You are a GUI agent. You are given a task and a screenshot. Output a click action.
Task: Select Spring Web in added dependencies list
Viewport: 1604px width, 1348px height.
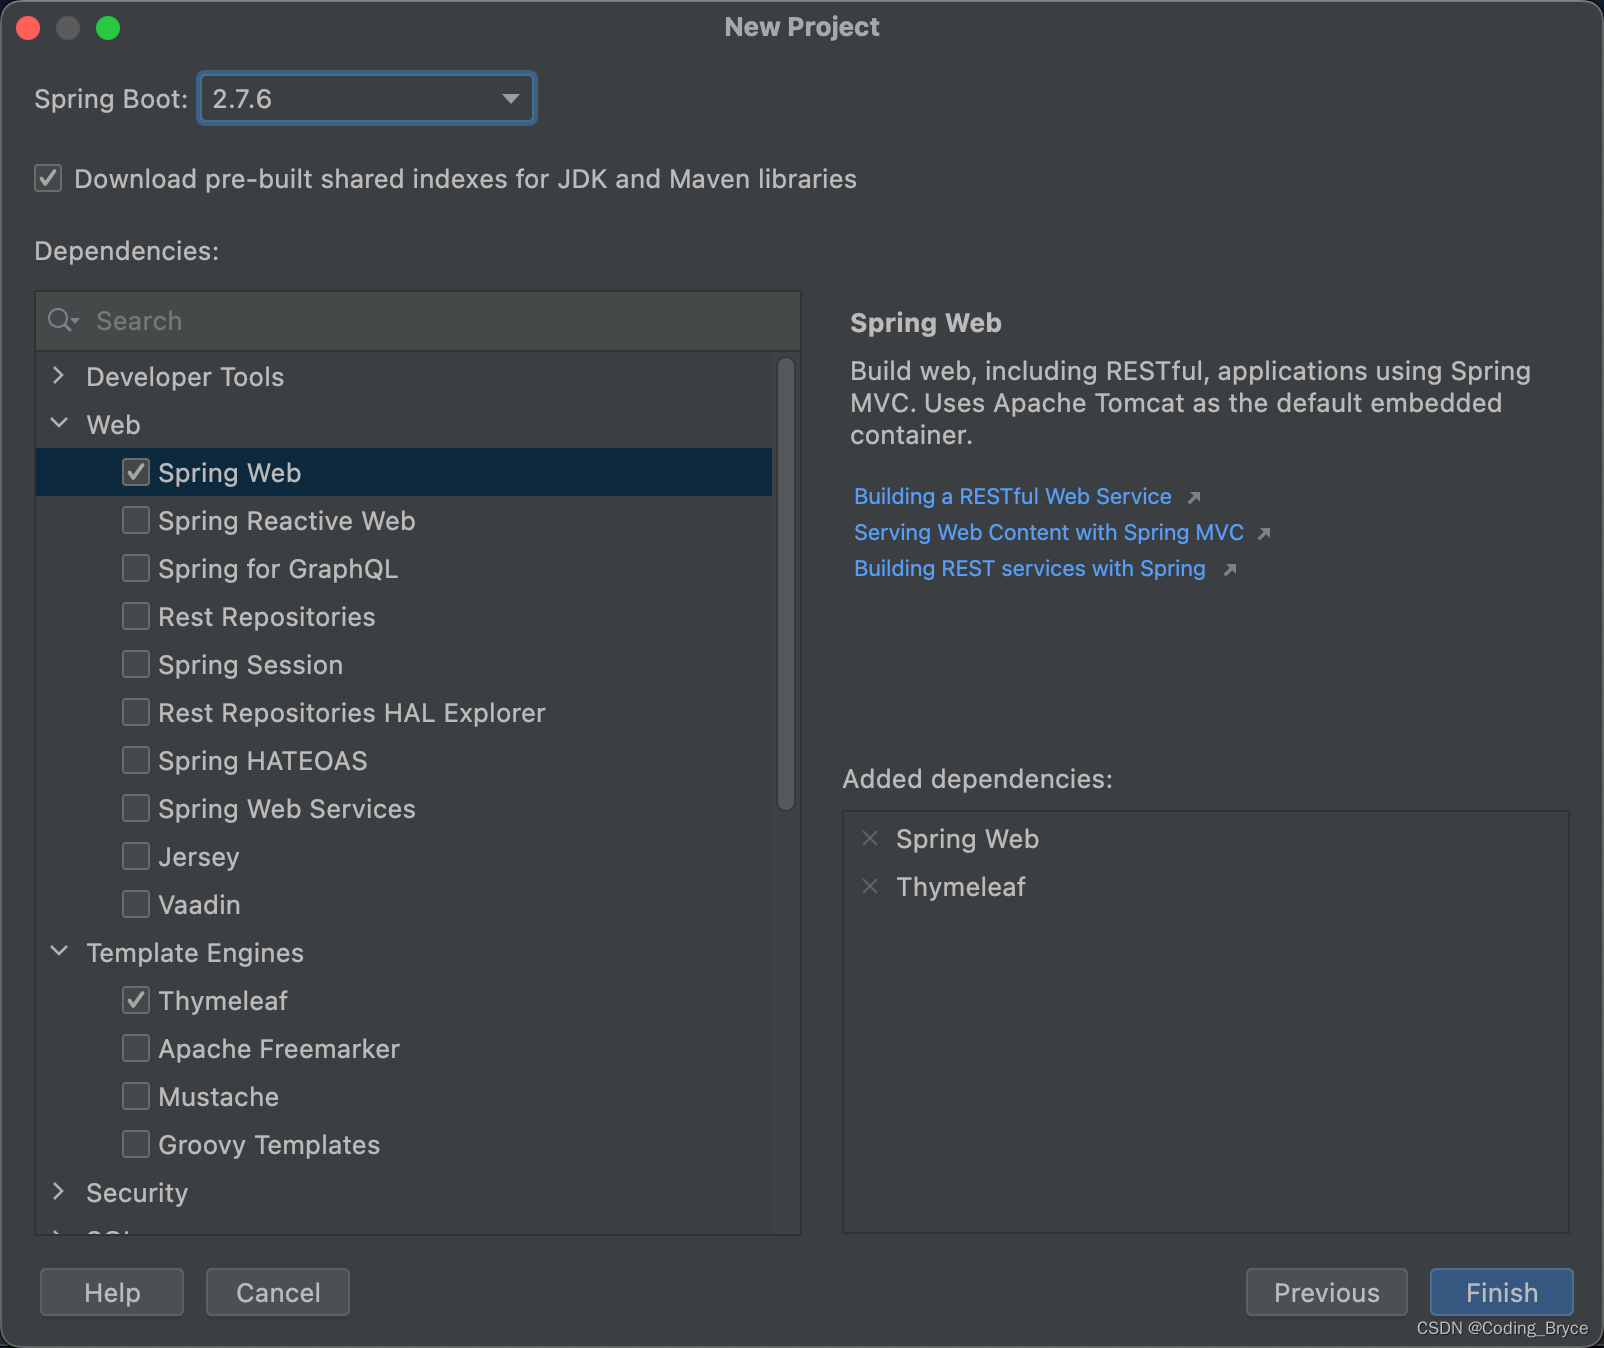click(x=967, y=839)
